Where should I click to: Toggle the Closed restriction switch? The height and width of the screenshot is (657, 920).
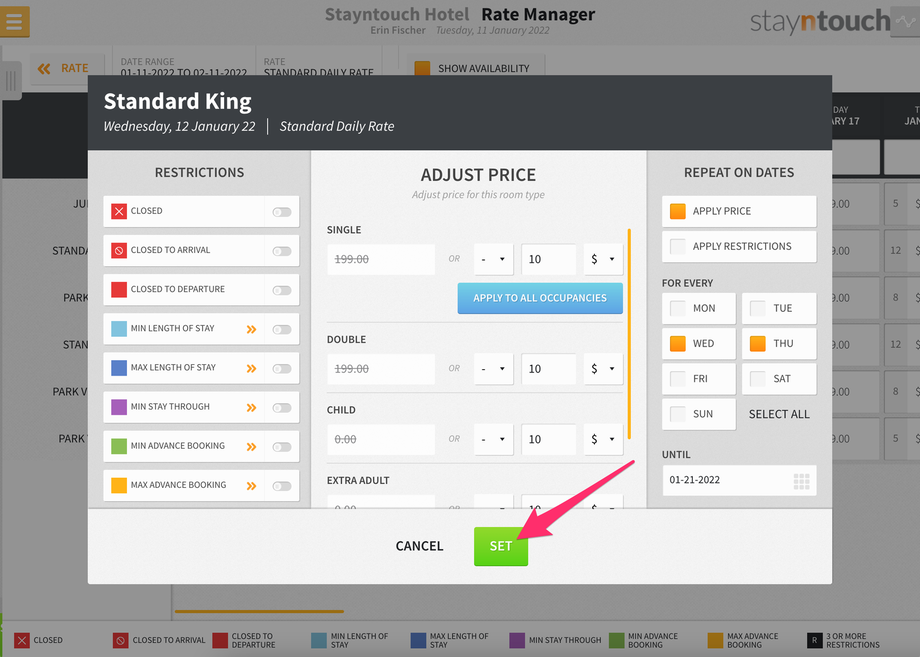pos(282,212)
